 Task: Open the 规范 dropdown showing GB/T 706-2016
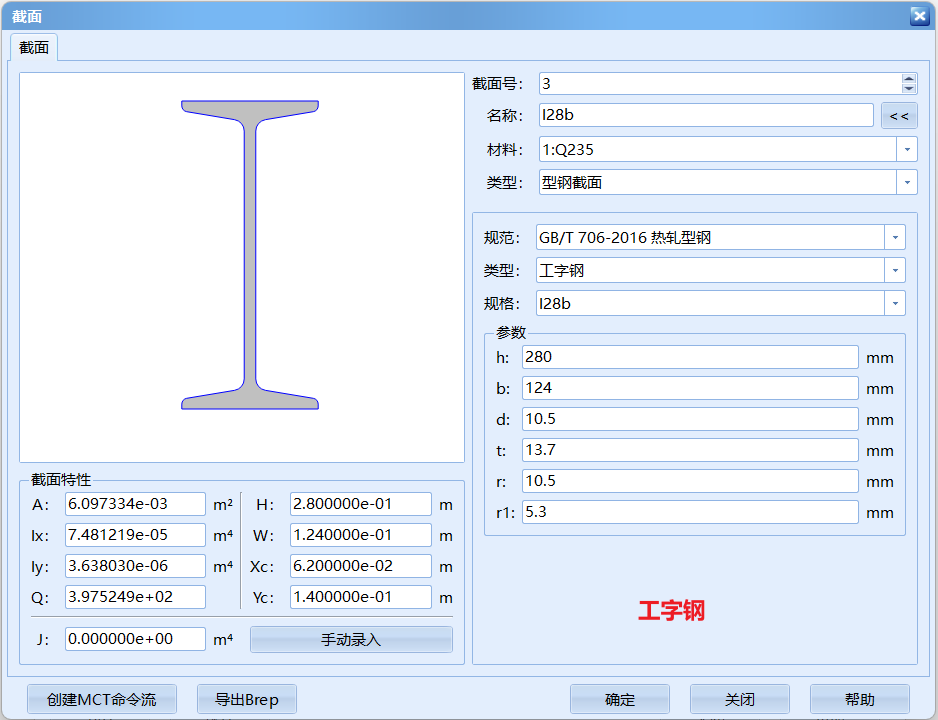tap(895, 237)
